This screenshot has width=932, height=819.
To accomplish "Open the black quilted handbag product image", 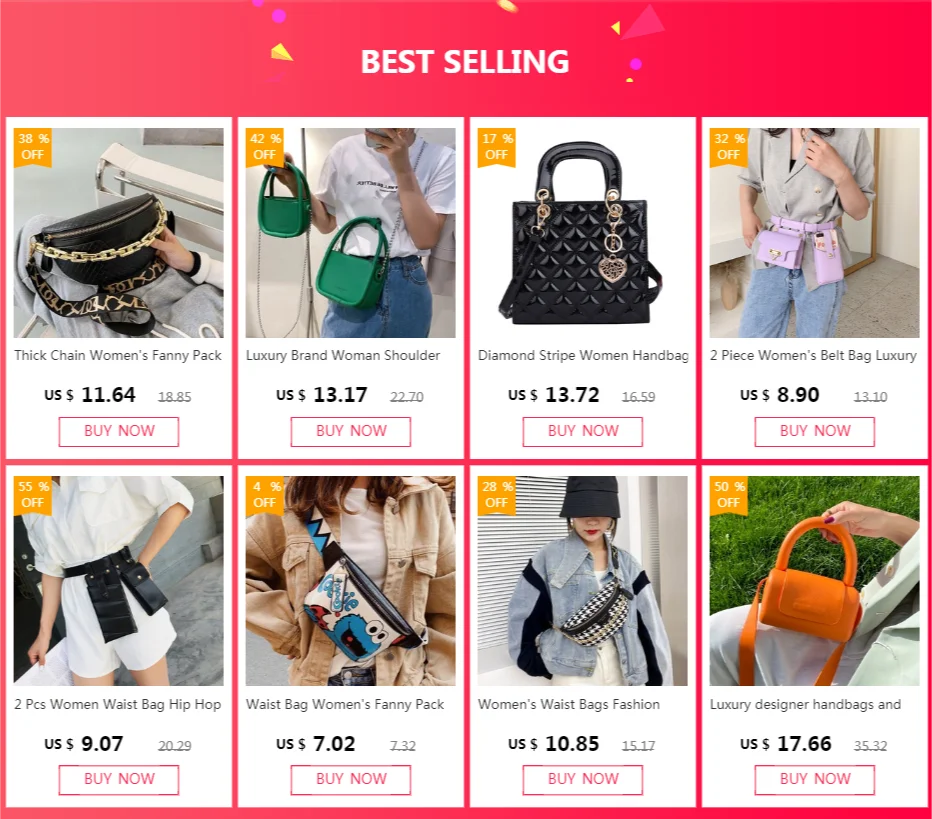I will (x=582, y=233).
